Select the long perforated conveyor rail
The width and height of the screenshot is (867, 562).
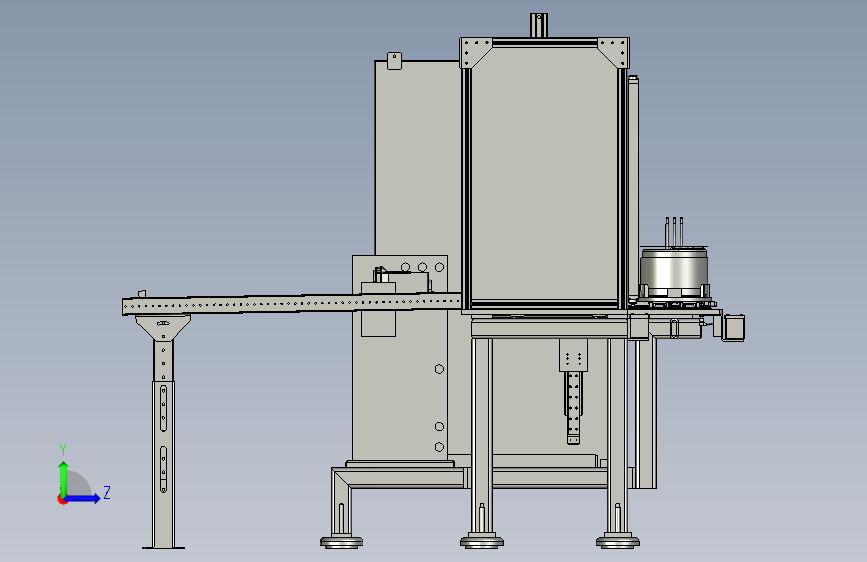pos(291,305)
